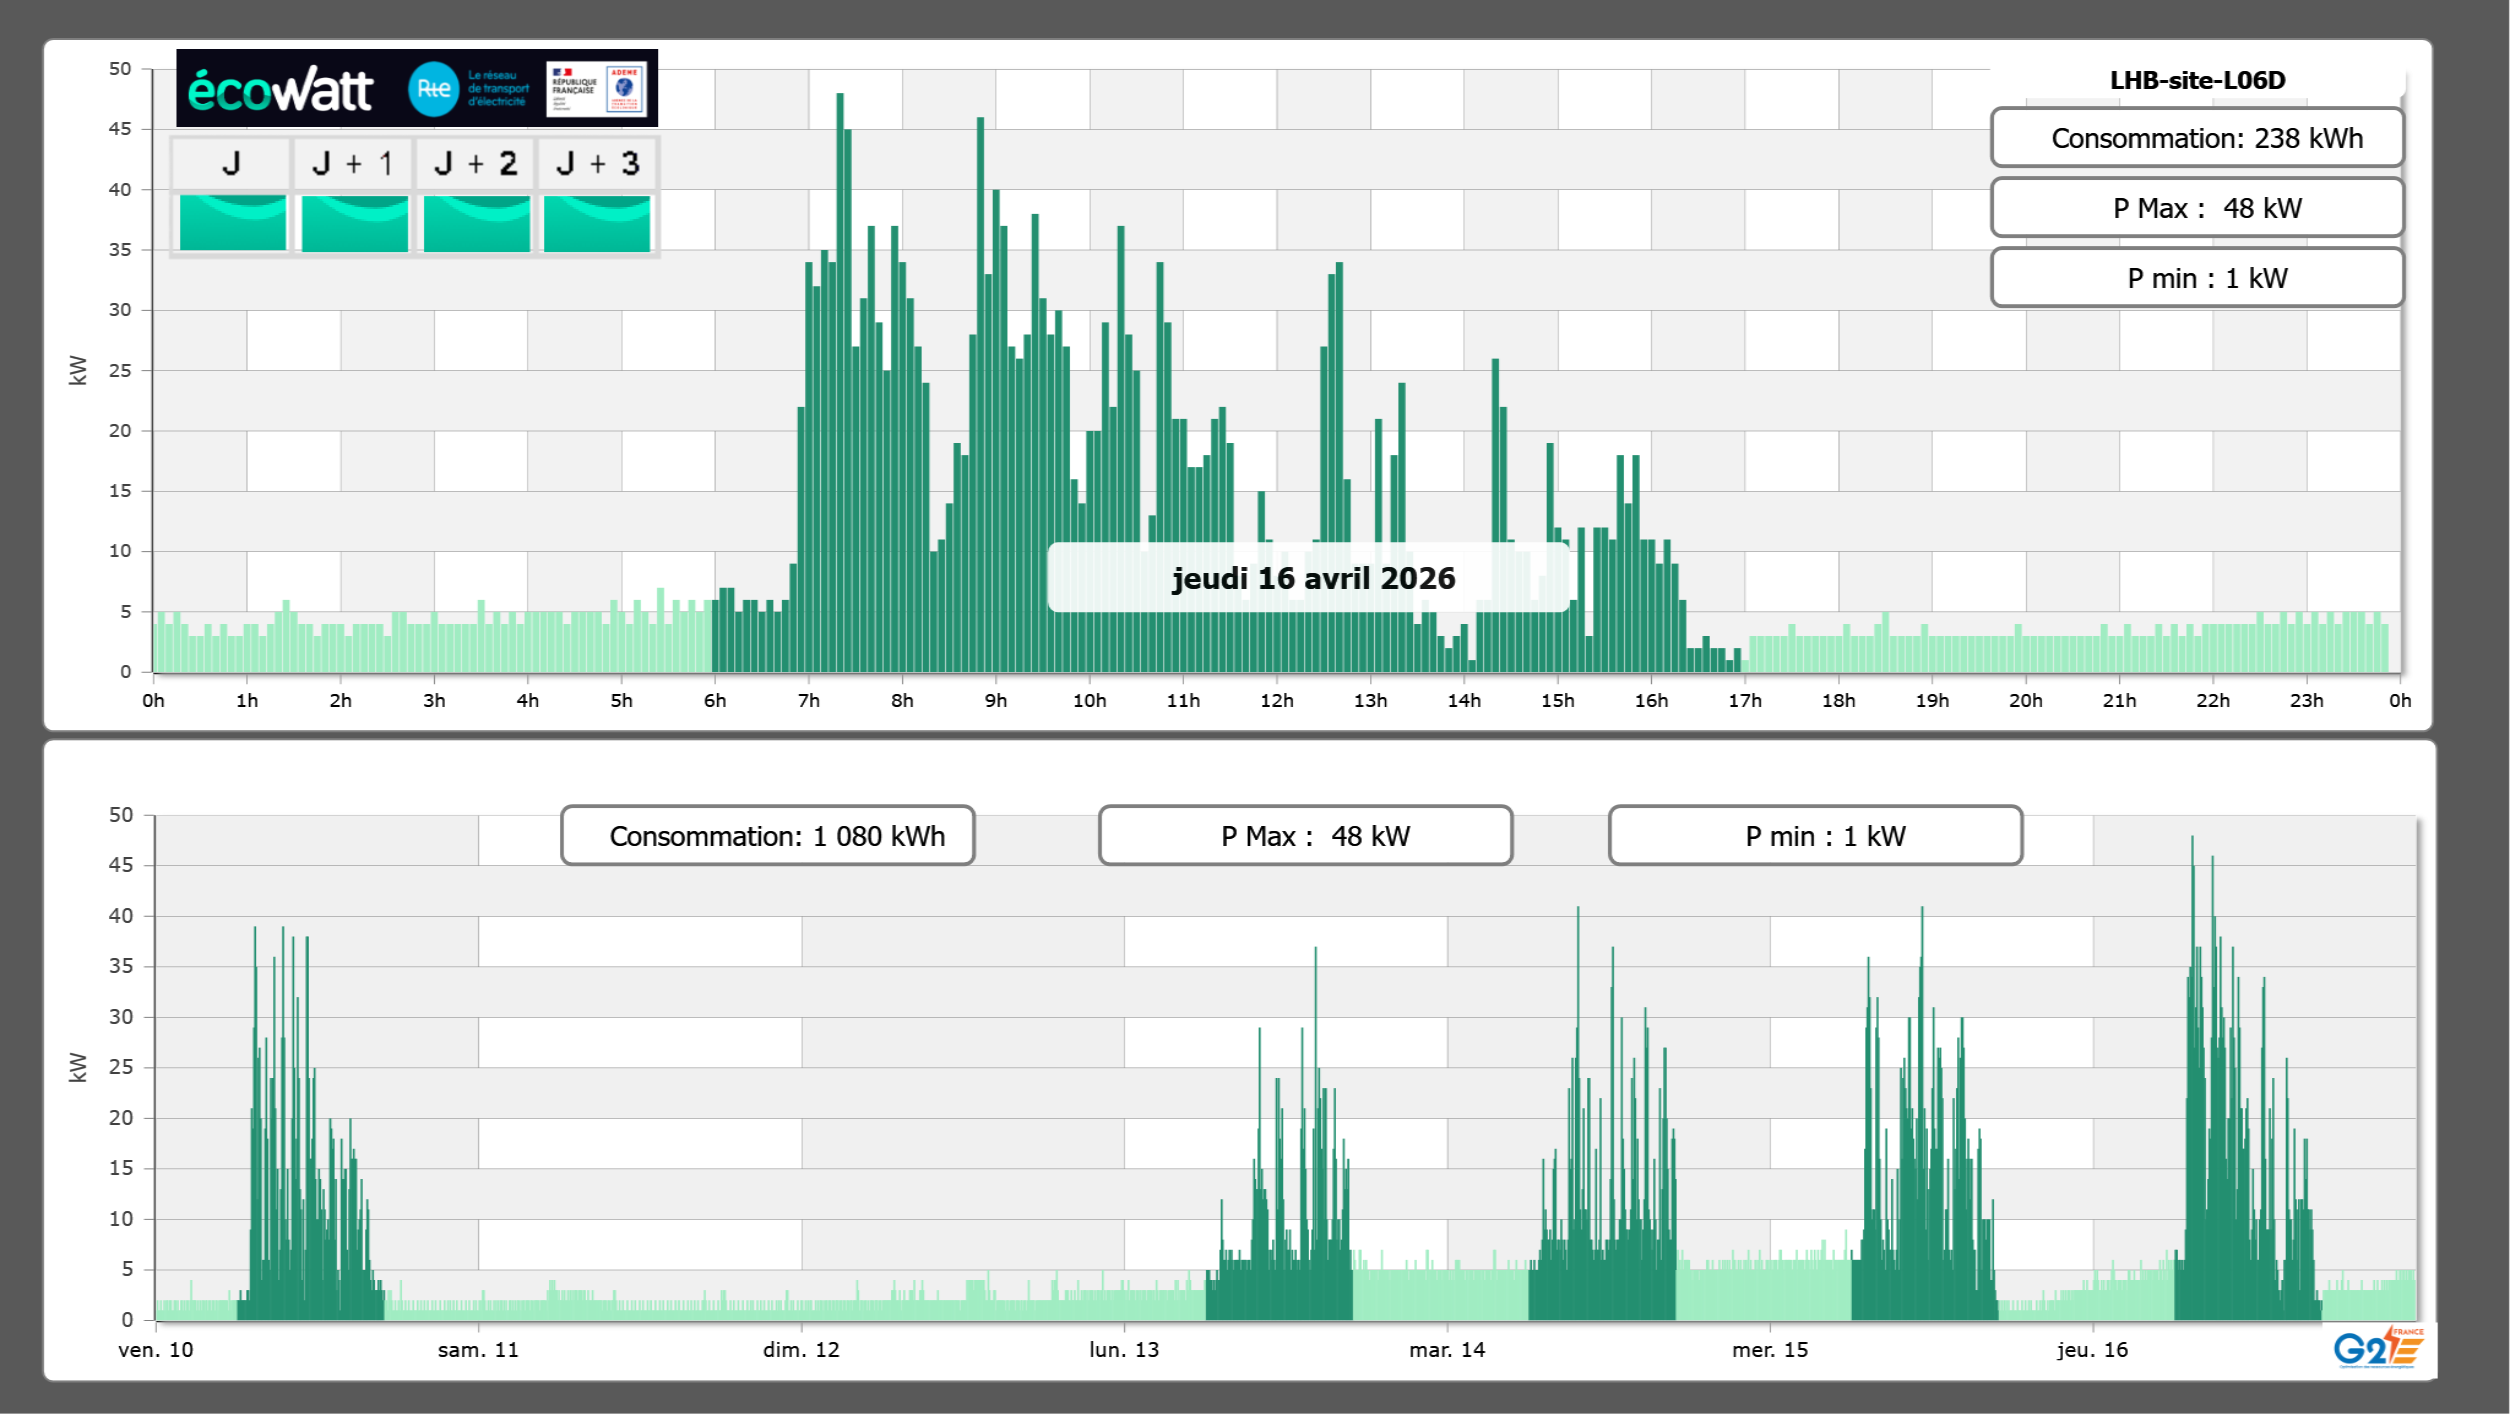Click the green J + 1 signal icon

tap(354, 222)
